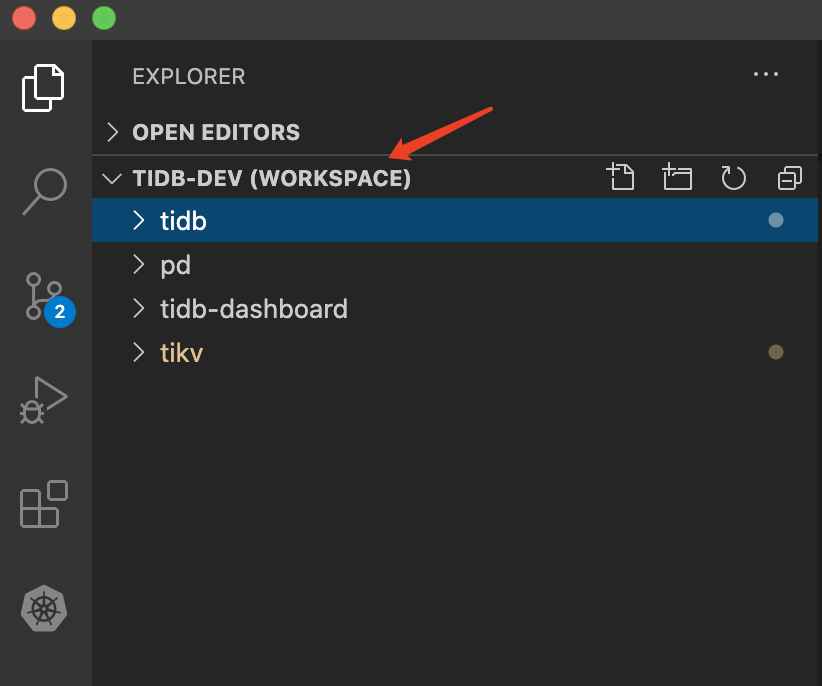Screen dimensions: 822x686
Task: Open the Run and Debug view
Action: (44, 399)
